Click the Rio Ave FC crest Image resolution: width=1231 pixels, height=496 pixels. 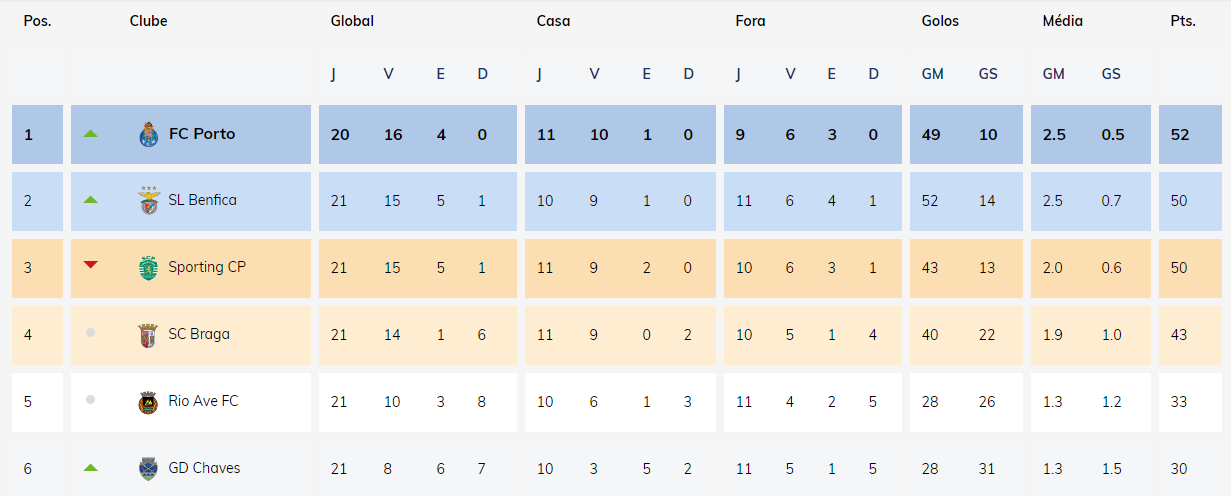(x=148, y=402)
